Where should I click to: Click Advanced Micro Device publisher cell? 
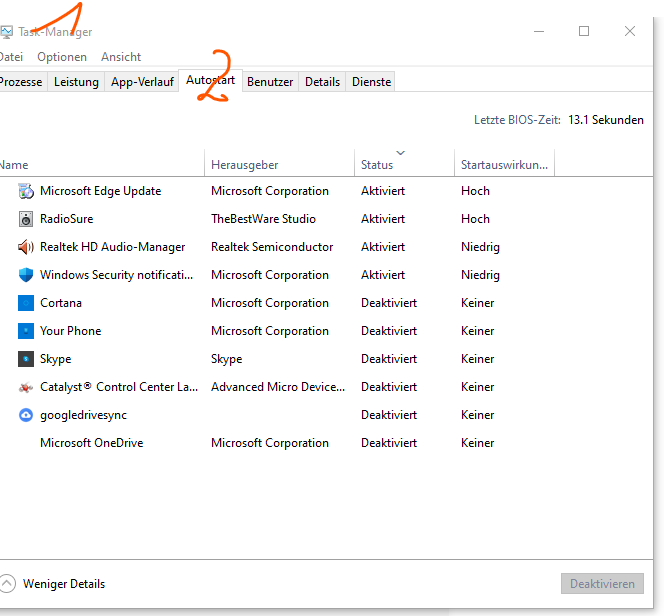[x=278, y=387]
